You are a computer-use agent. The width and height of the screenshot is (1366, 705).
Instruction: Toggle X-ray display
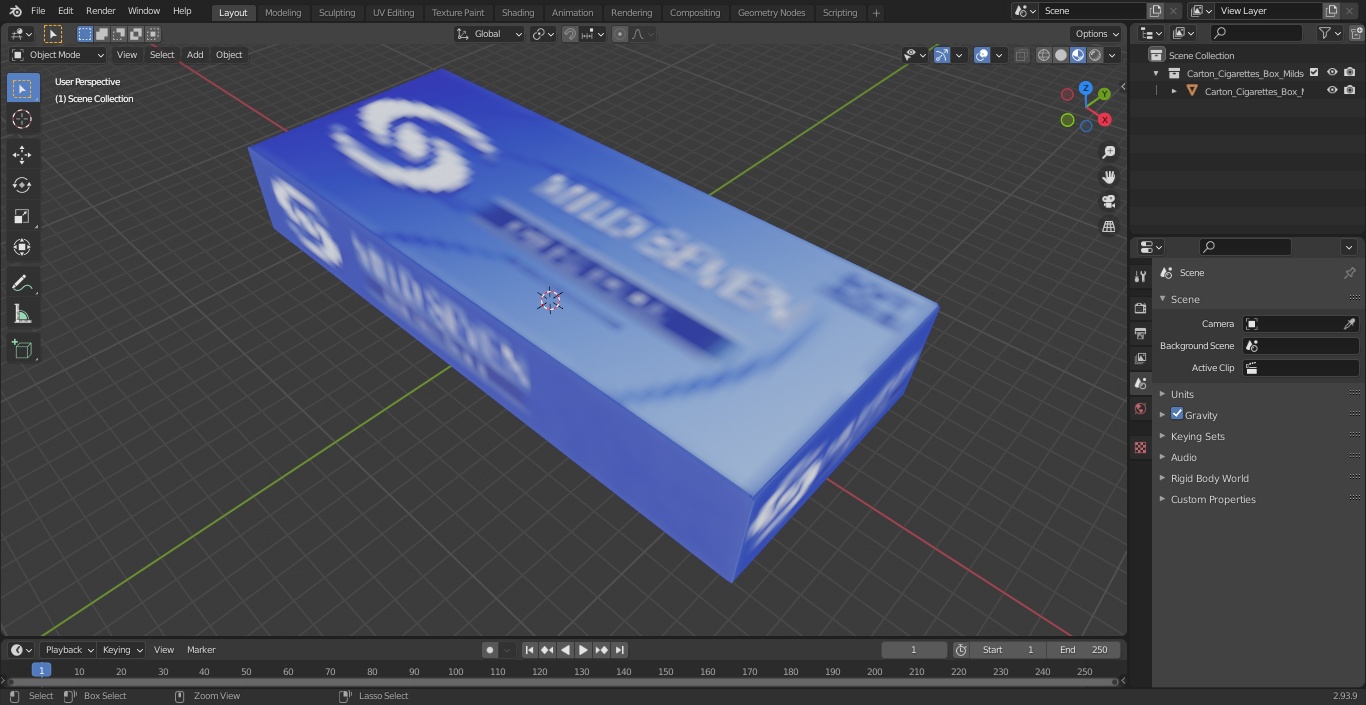point(1021,55)
